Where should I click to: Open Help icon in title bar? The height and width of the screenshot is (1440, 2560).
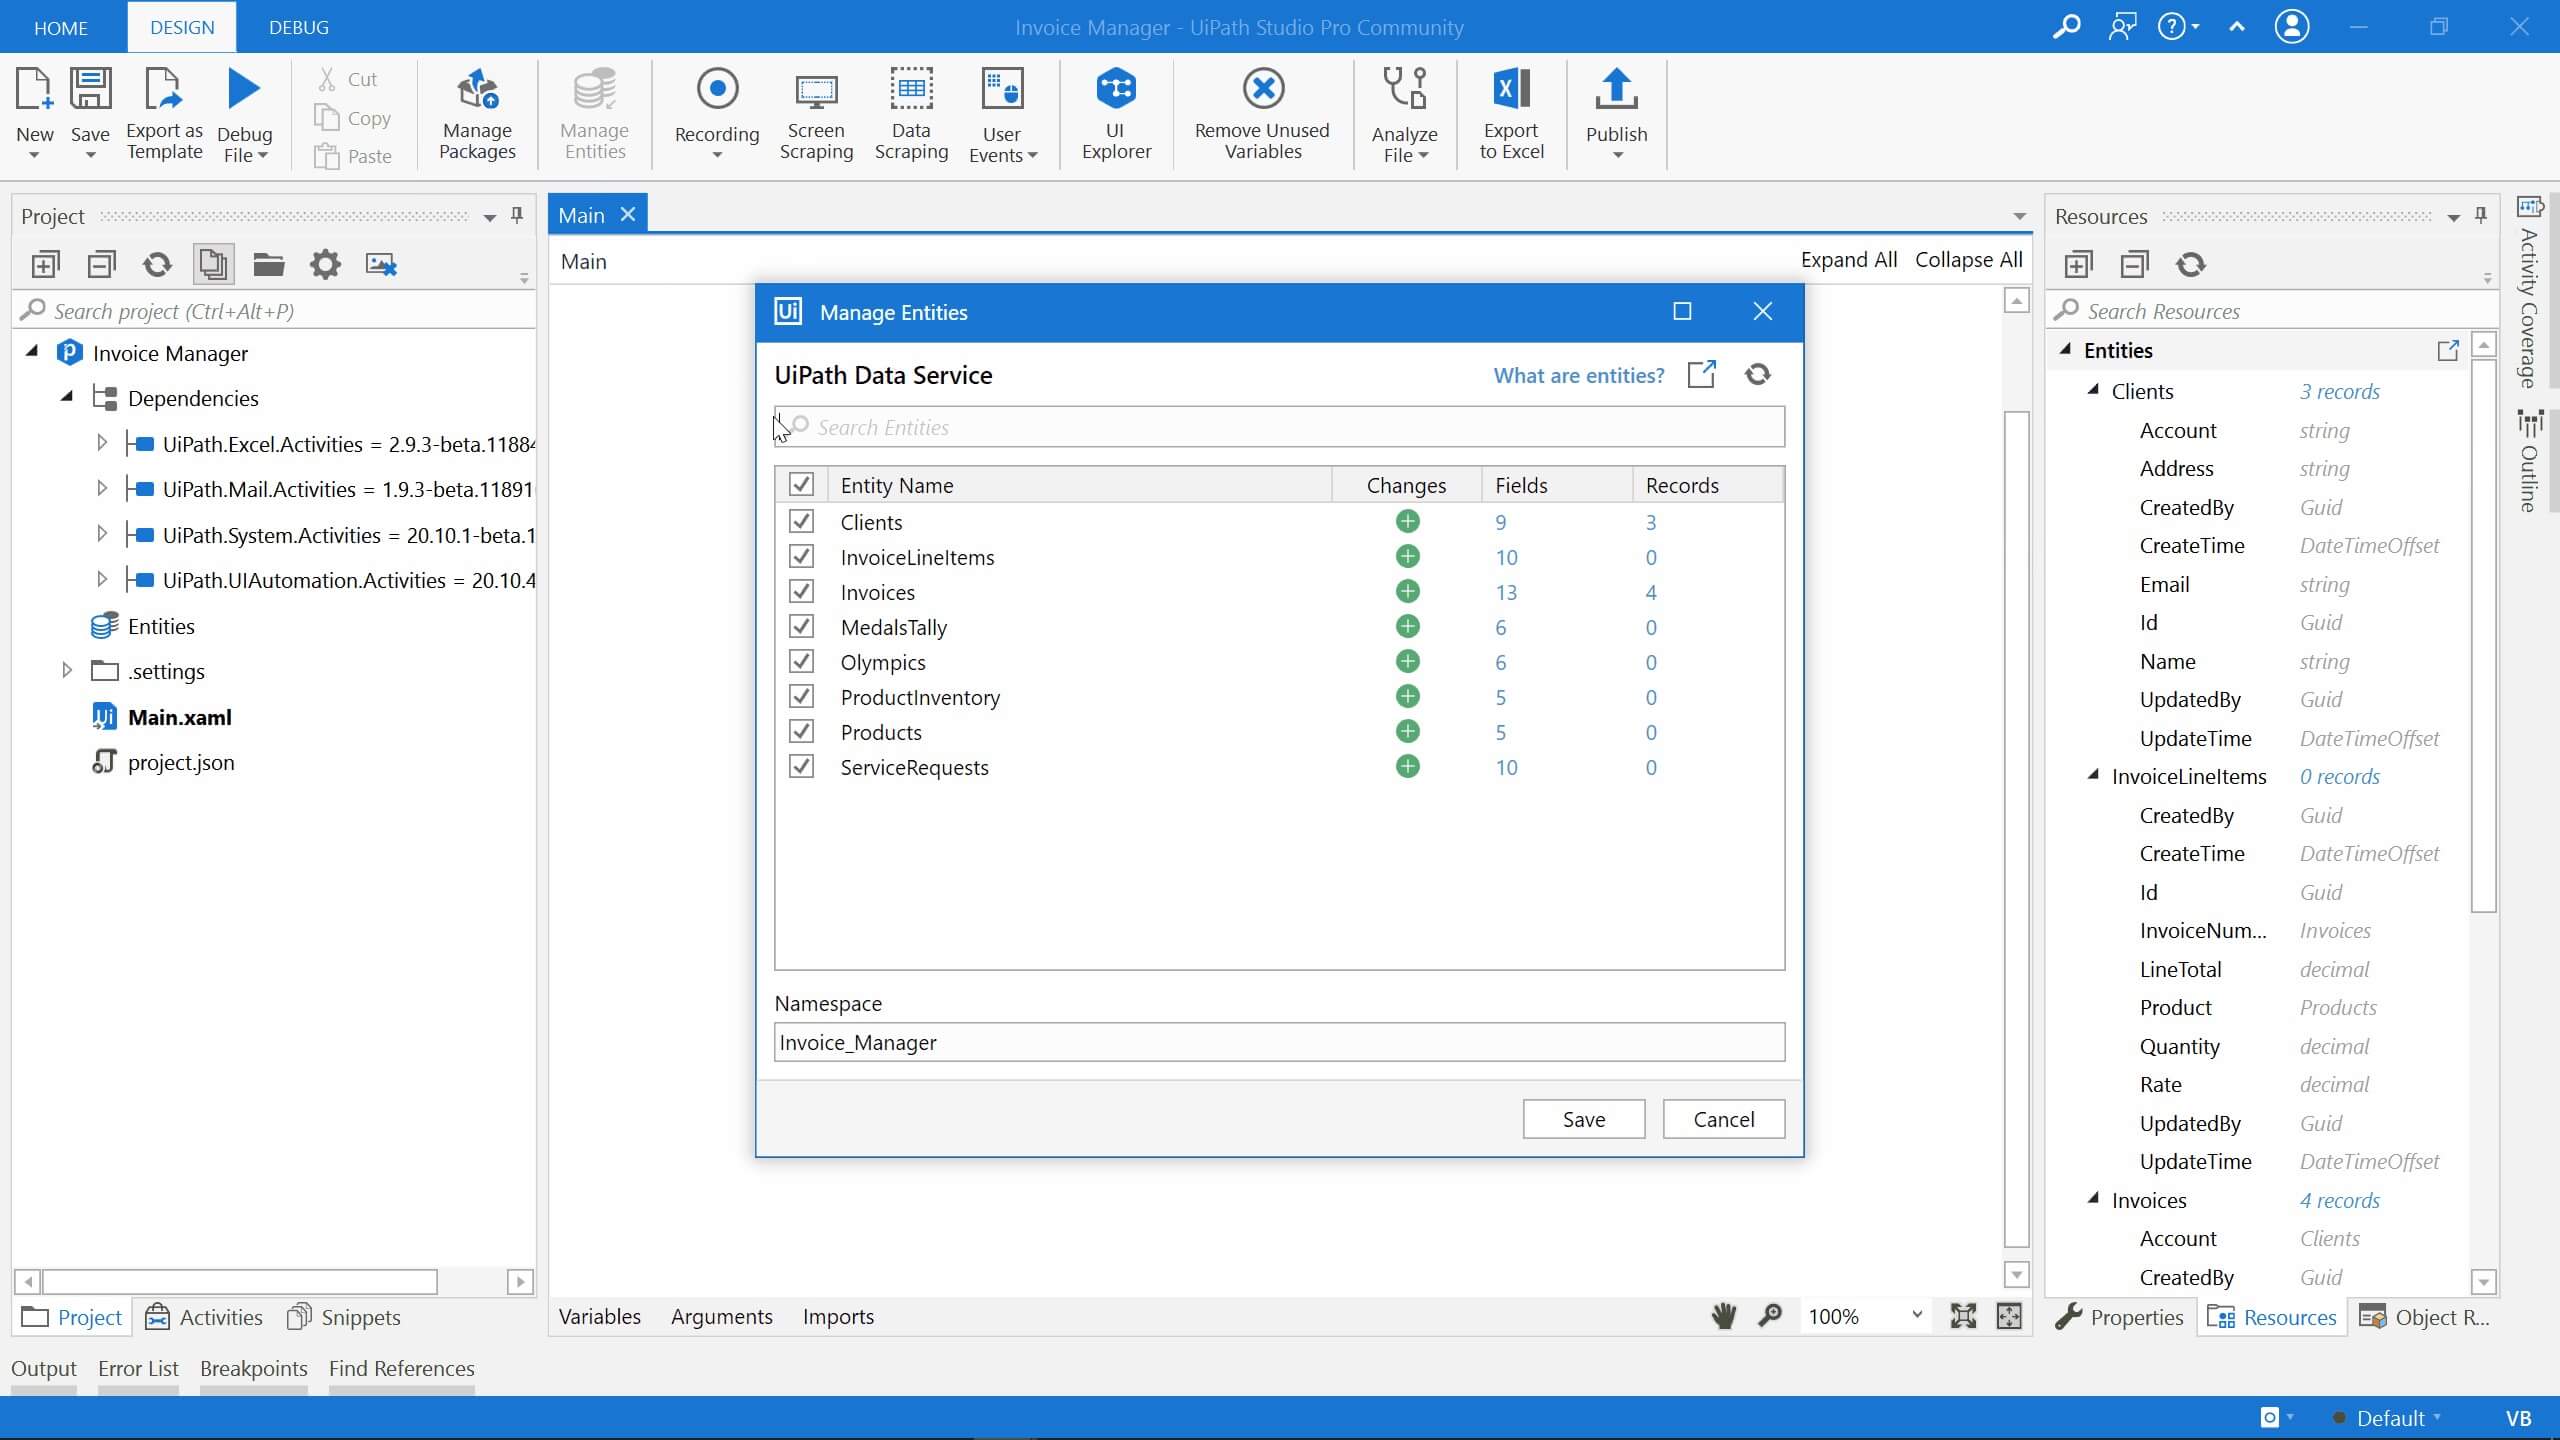(2172, 26)
